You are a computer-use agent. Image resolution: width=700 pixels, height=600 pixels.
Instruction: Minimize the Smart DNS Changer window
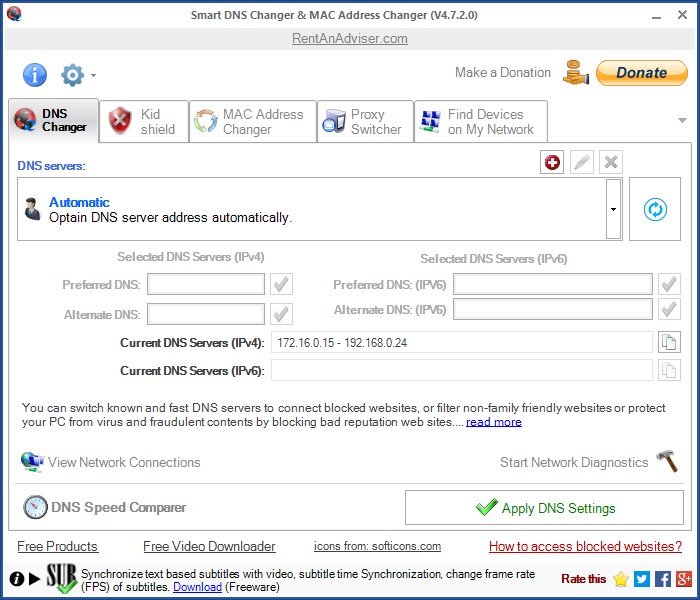tap(656, 16)
